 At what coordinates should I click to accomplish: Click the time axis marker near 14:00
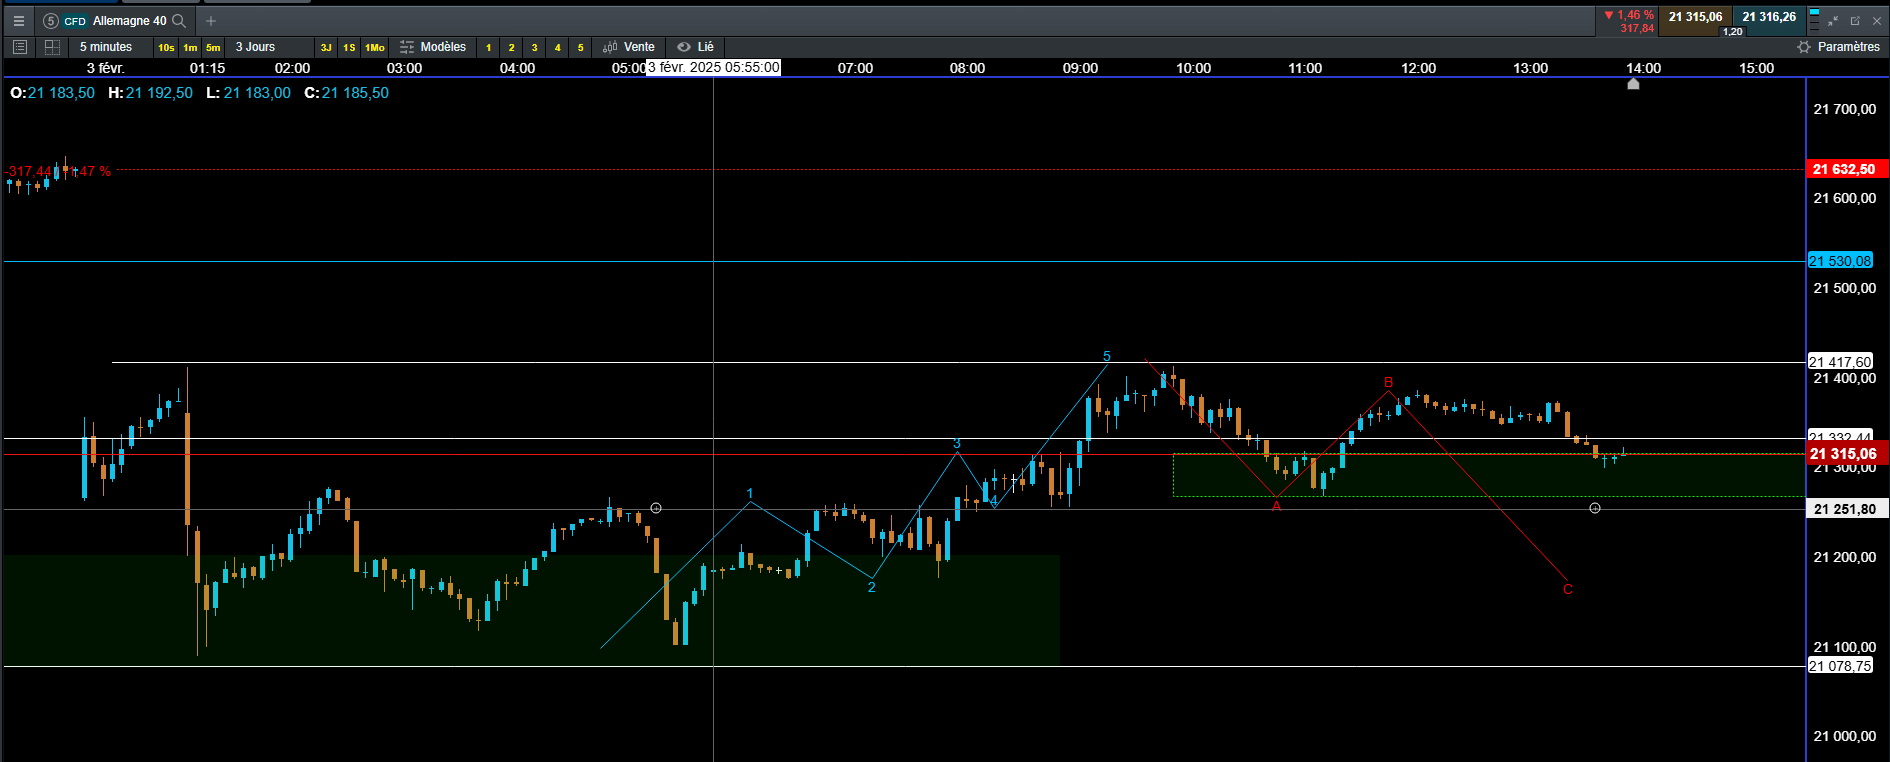point(1633,84)
